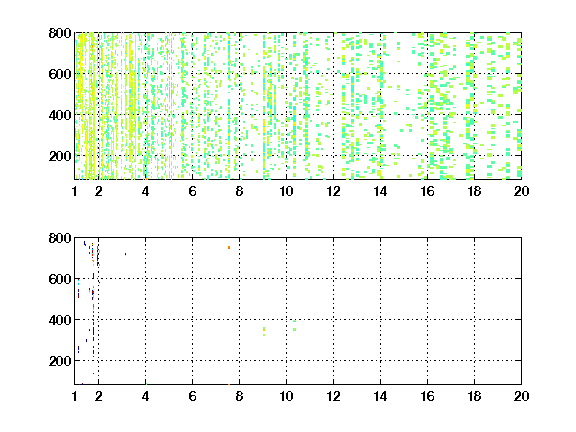
Task: Pick x-axis tick label 14 under lower plot
Action: tap(380, 396)
